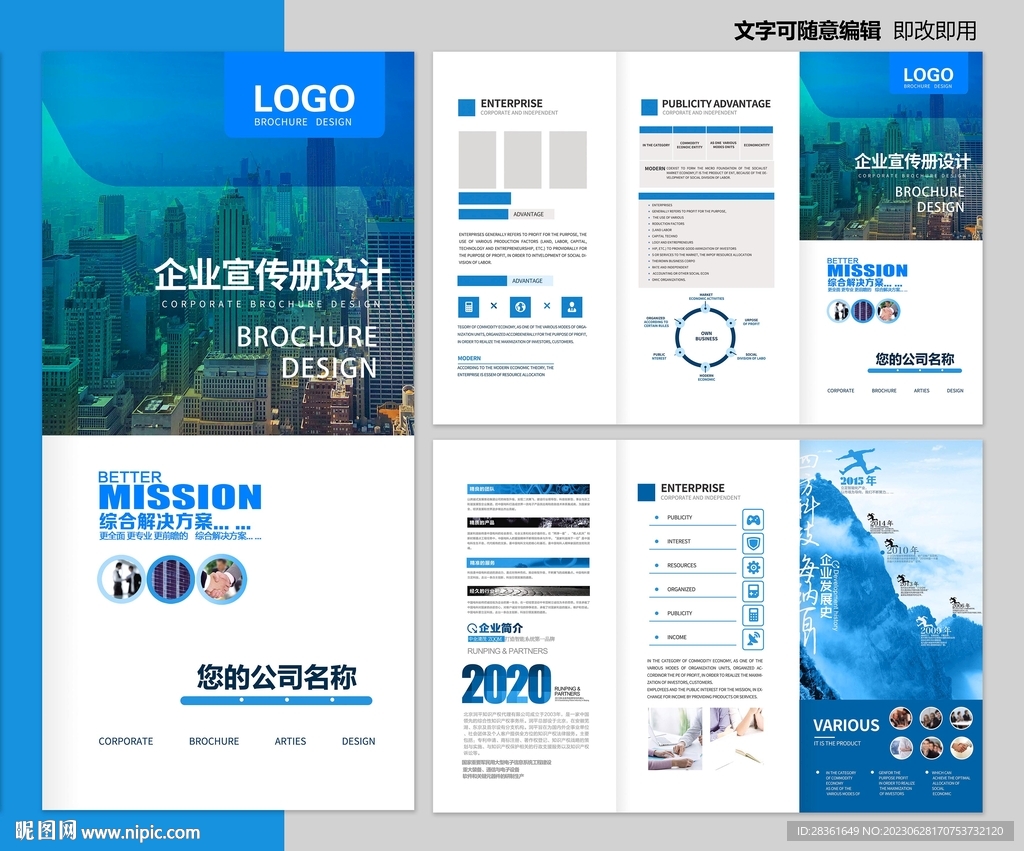Click the 企业宣传册设计 title on the large cover
Image resolution: width=1024 pixels, height=851 pixels.
click(x=272, y=274)
